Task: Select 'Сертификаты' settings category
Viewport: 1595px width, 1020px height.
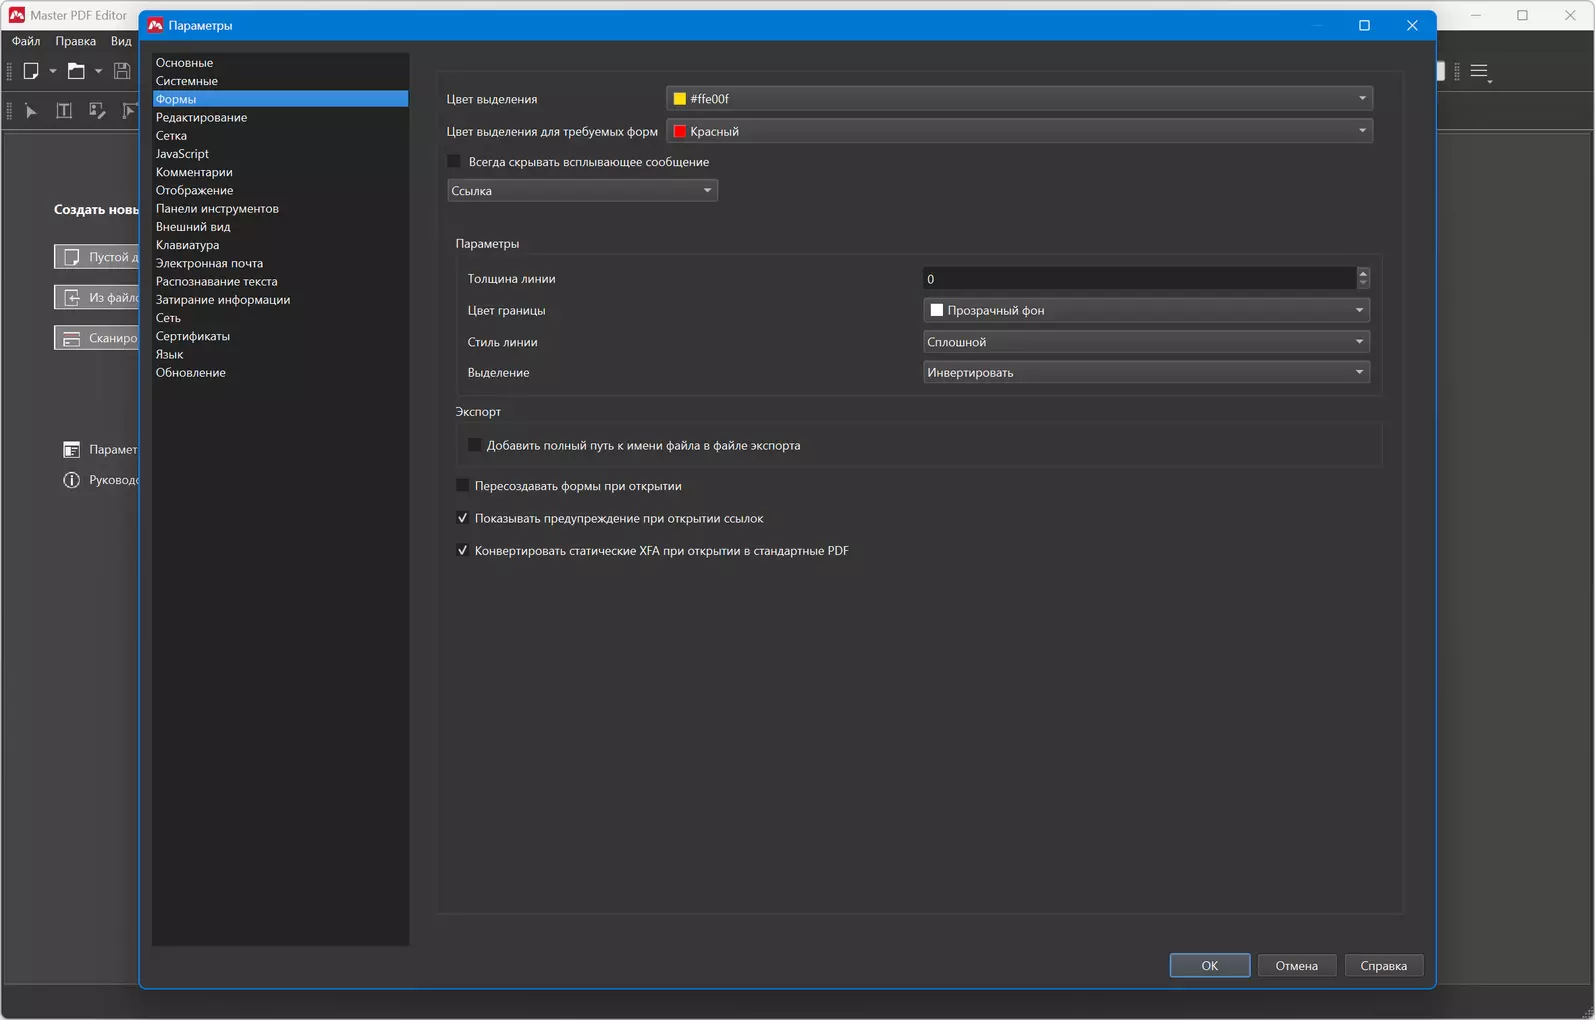Action: pyautogui.click(x=280, y=336)
